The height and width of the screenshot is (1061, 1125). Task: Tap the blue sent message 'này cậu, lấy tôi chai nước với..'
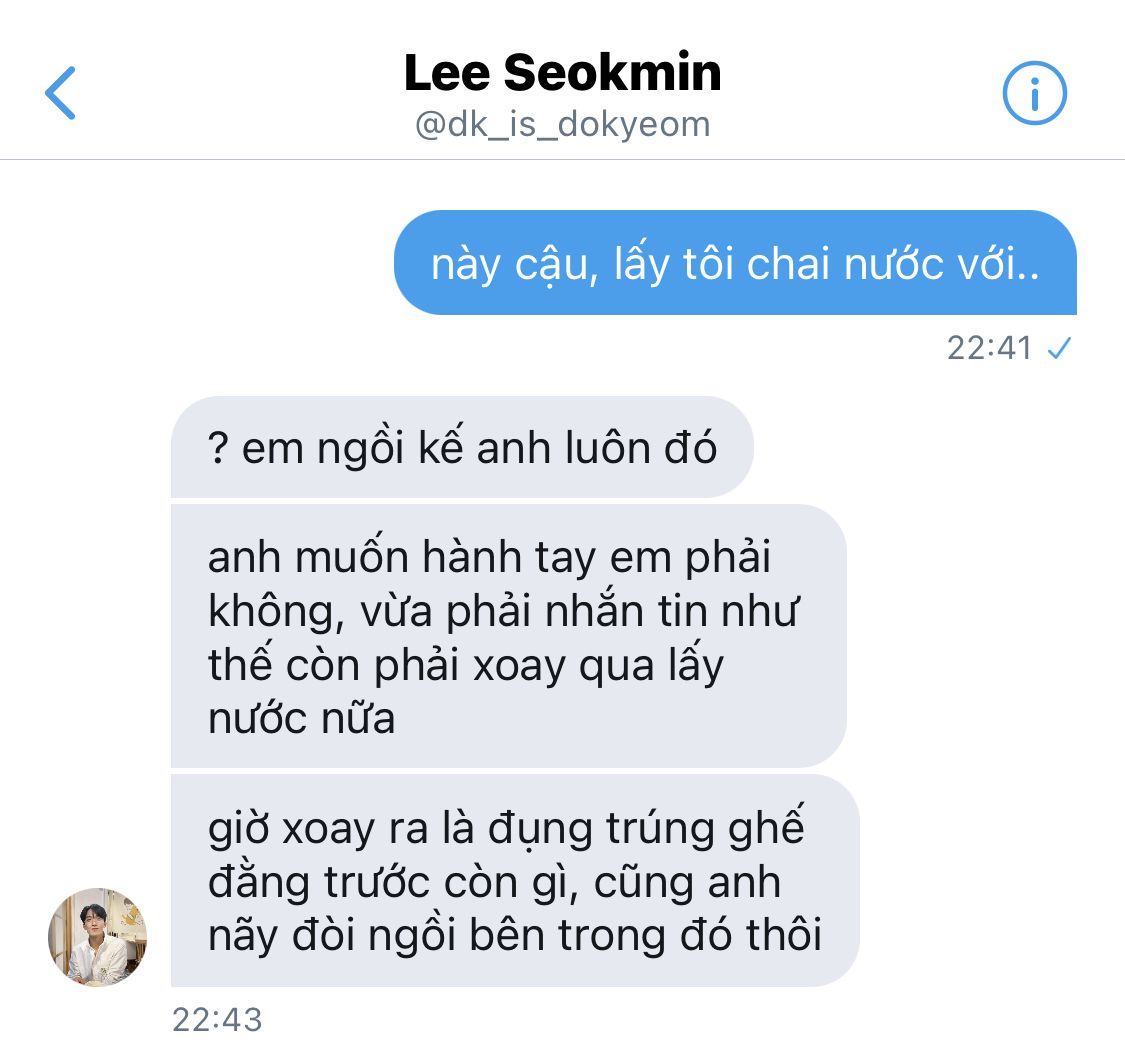point(735,263)
